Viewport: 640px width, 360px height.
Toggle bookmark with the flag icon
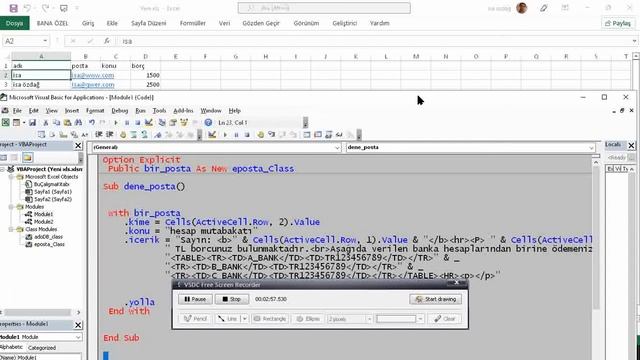coord(158,134)
